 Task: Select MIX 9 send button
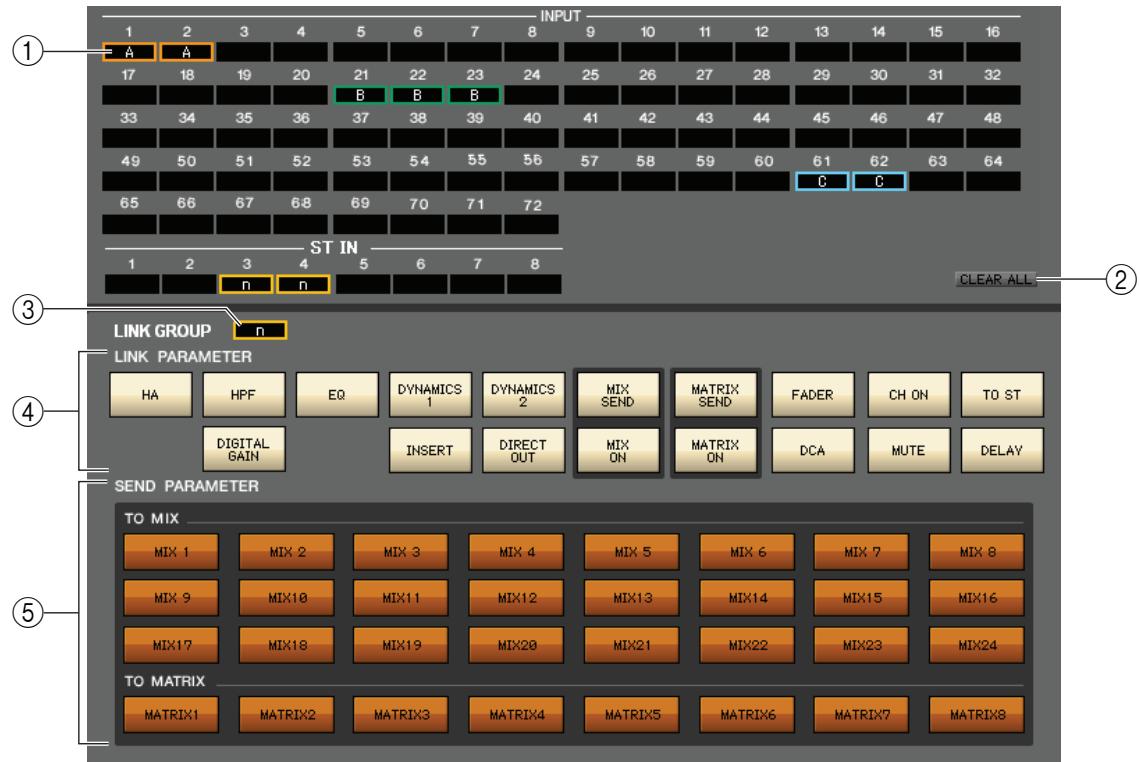pyautogui.click(x=172, y=598)
